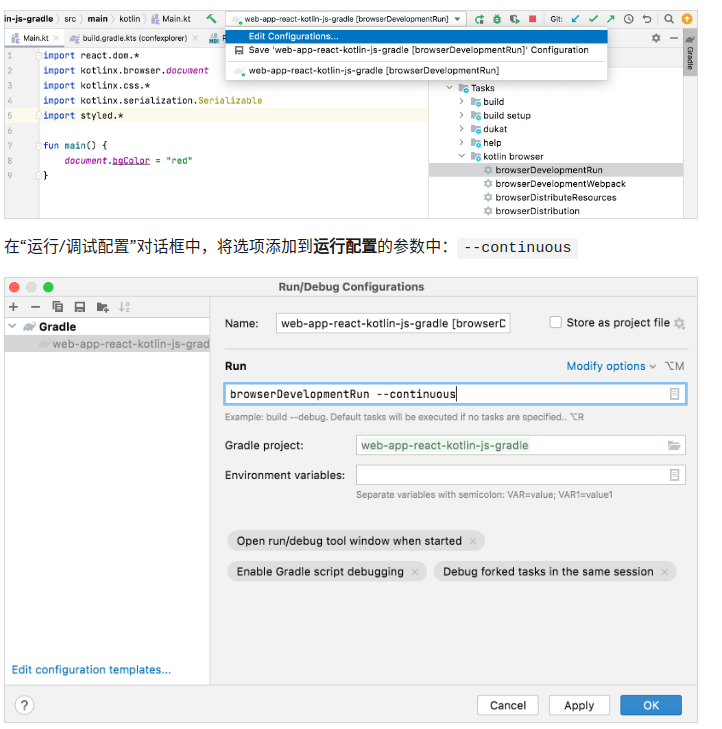Switch to Main.kt editor tab
The image size is (722, 729).
36,38
